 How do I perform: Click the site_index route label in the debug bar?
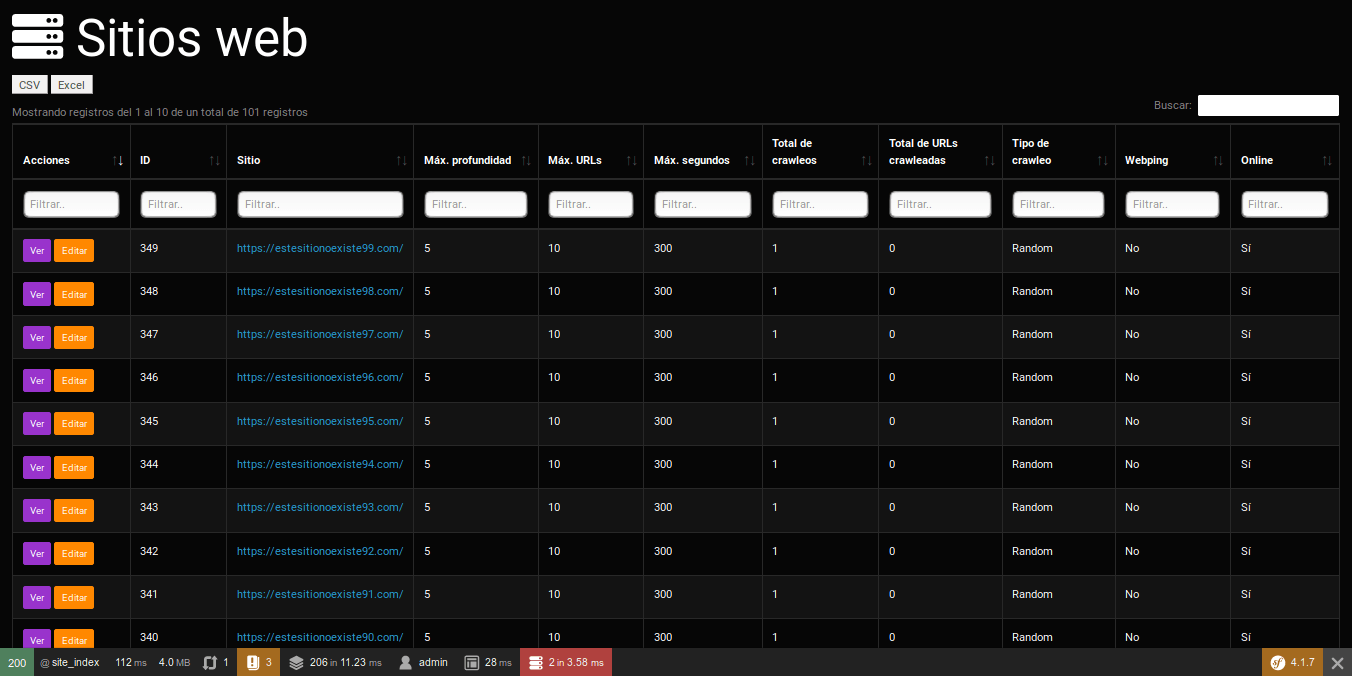click(69, 662)
